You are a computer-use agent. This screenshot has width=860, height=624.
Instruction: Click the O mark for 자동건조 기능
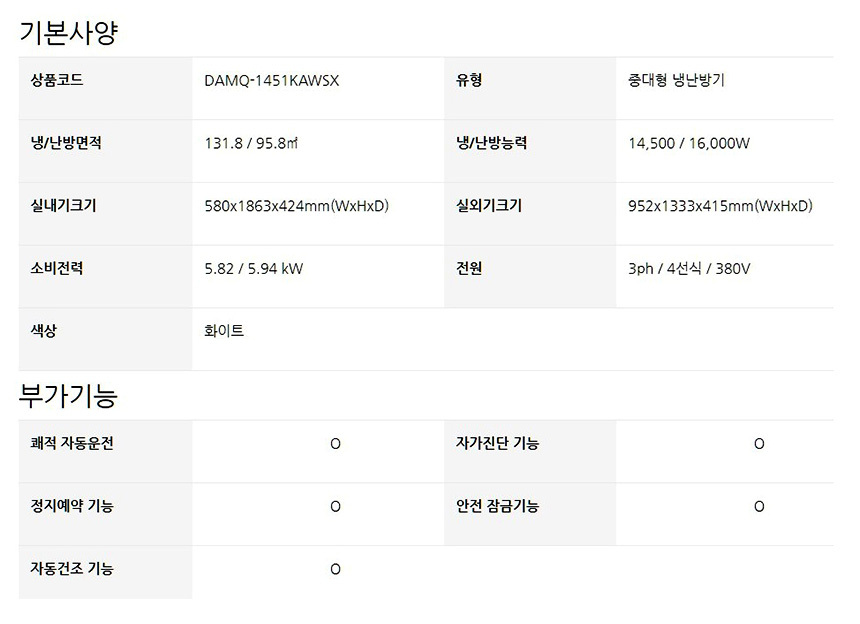[335, 570]
